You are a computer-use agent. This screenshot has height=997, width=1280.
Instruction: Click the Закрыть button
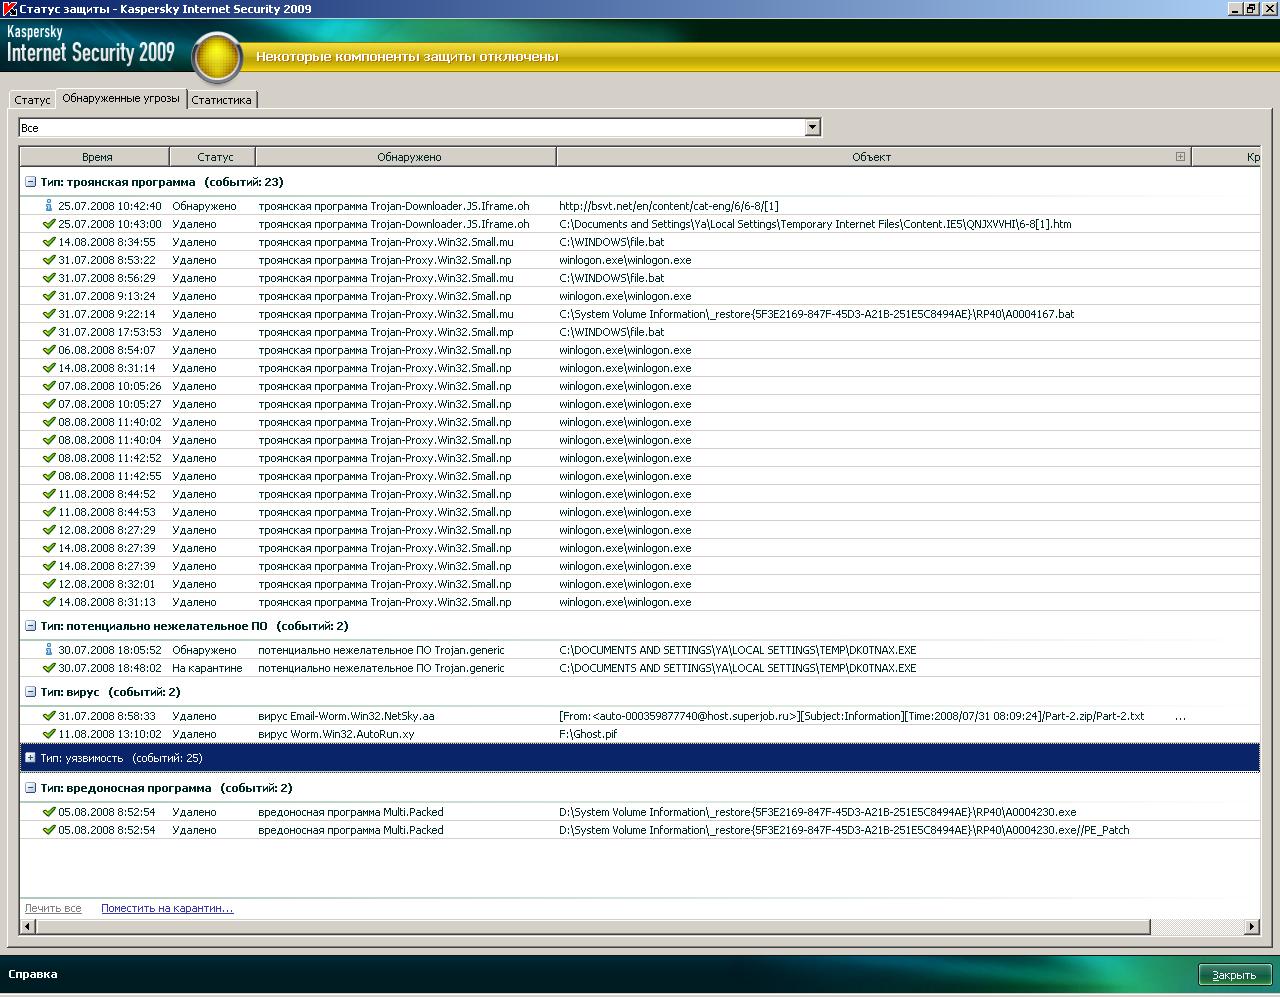pyautogui.click(x=1234, y=975)
